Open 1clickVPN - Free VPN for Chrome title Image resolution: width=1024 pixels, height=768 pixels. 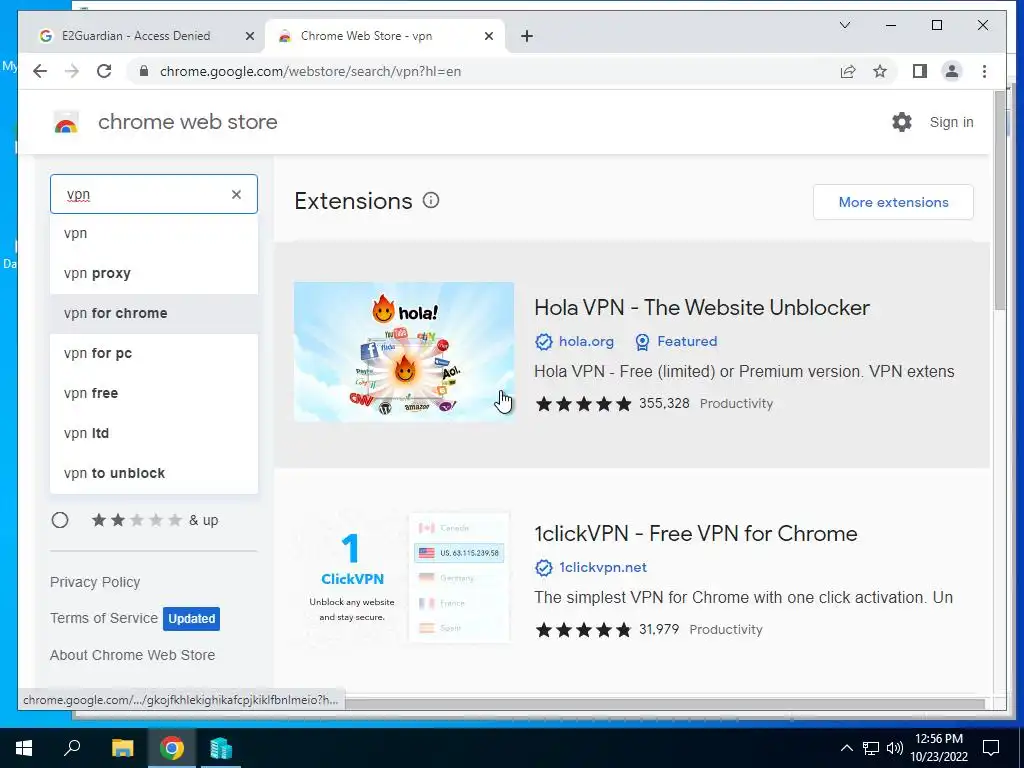[x=696, y=534]
